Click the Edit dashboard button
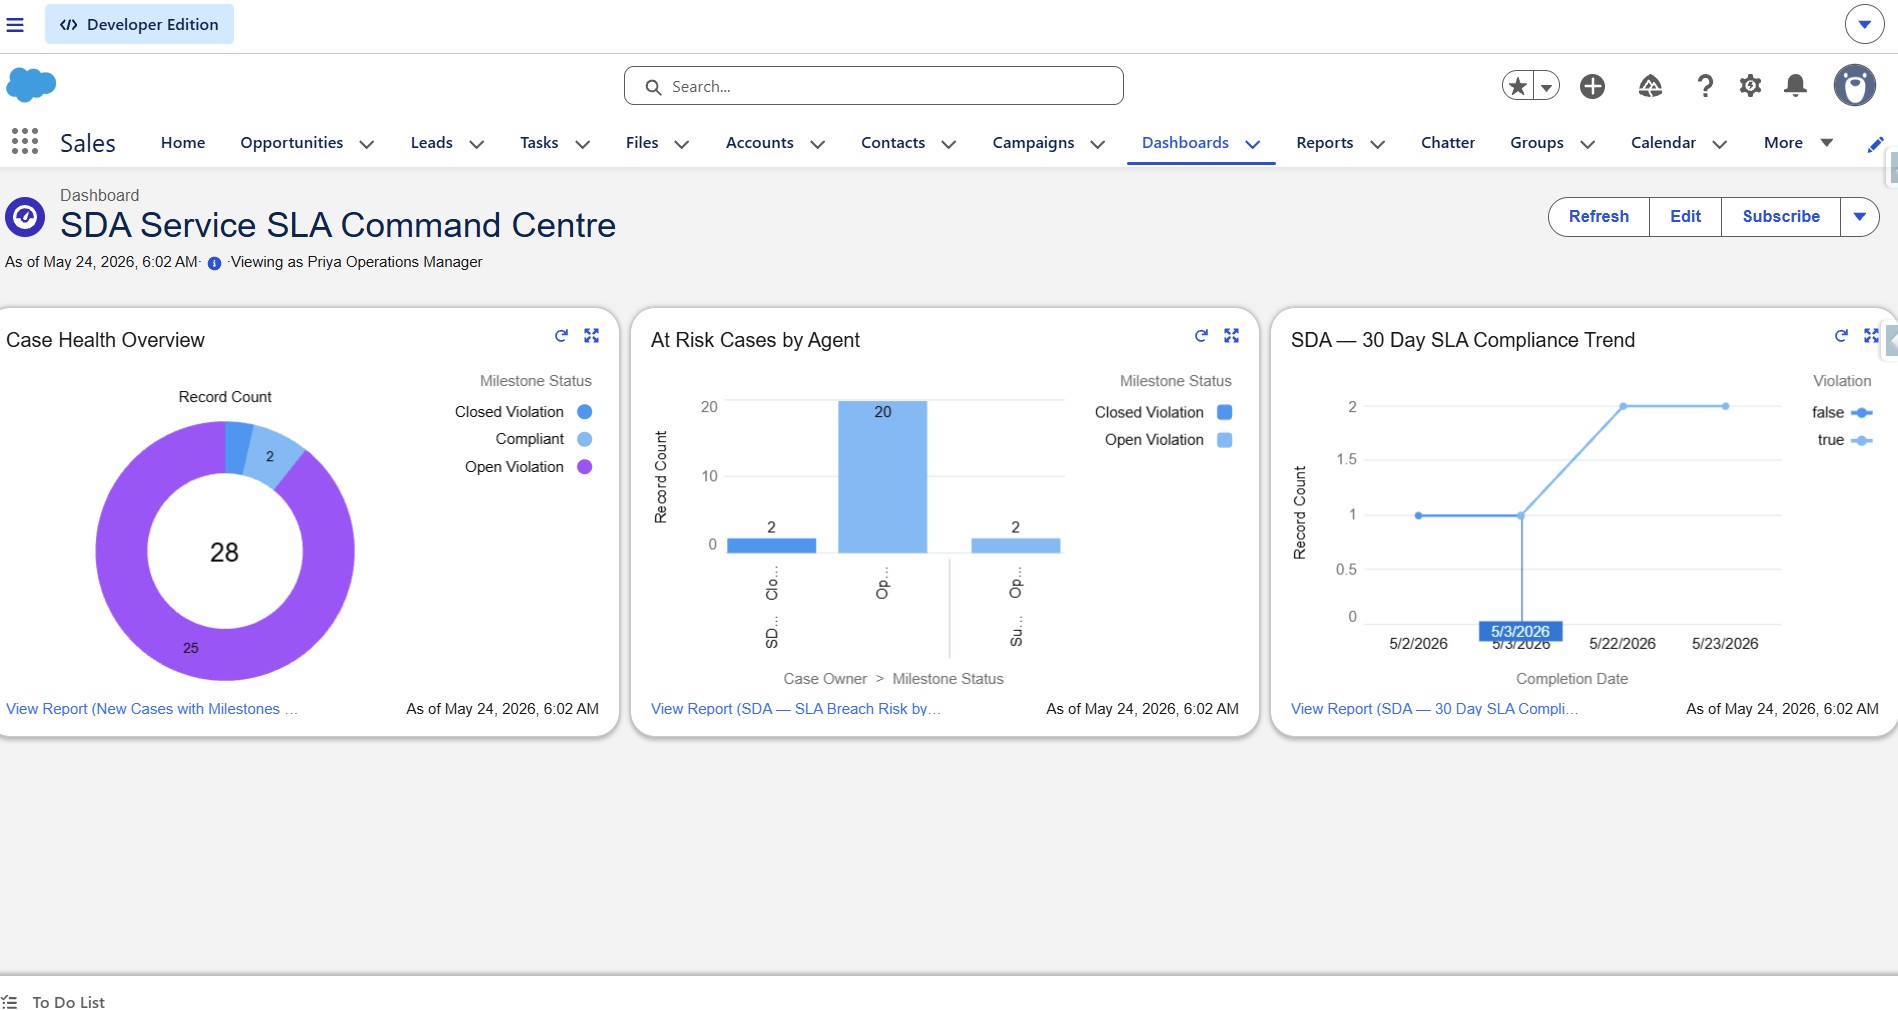 point(1685,217)
